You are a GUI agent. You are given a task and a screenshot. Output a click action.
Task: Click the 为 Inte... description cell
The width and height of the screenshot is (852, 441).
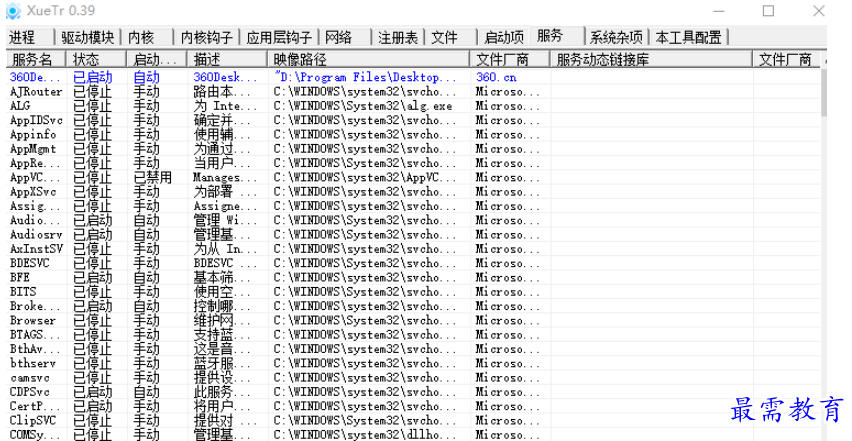pos(225,106)
